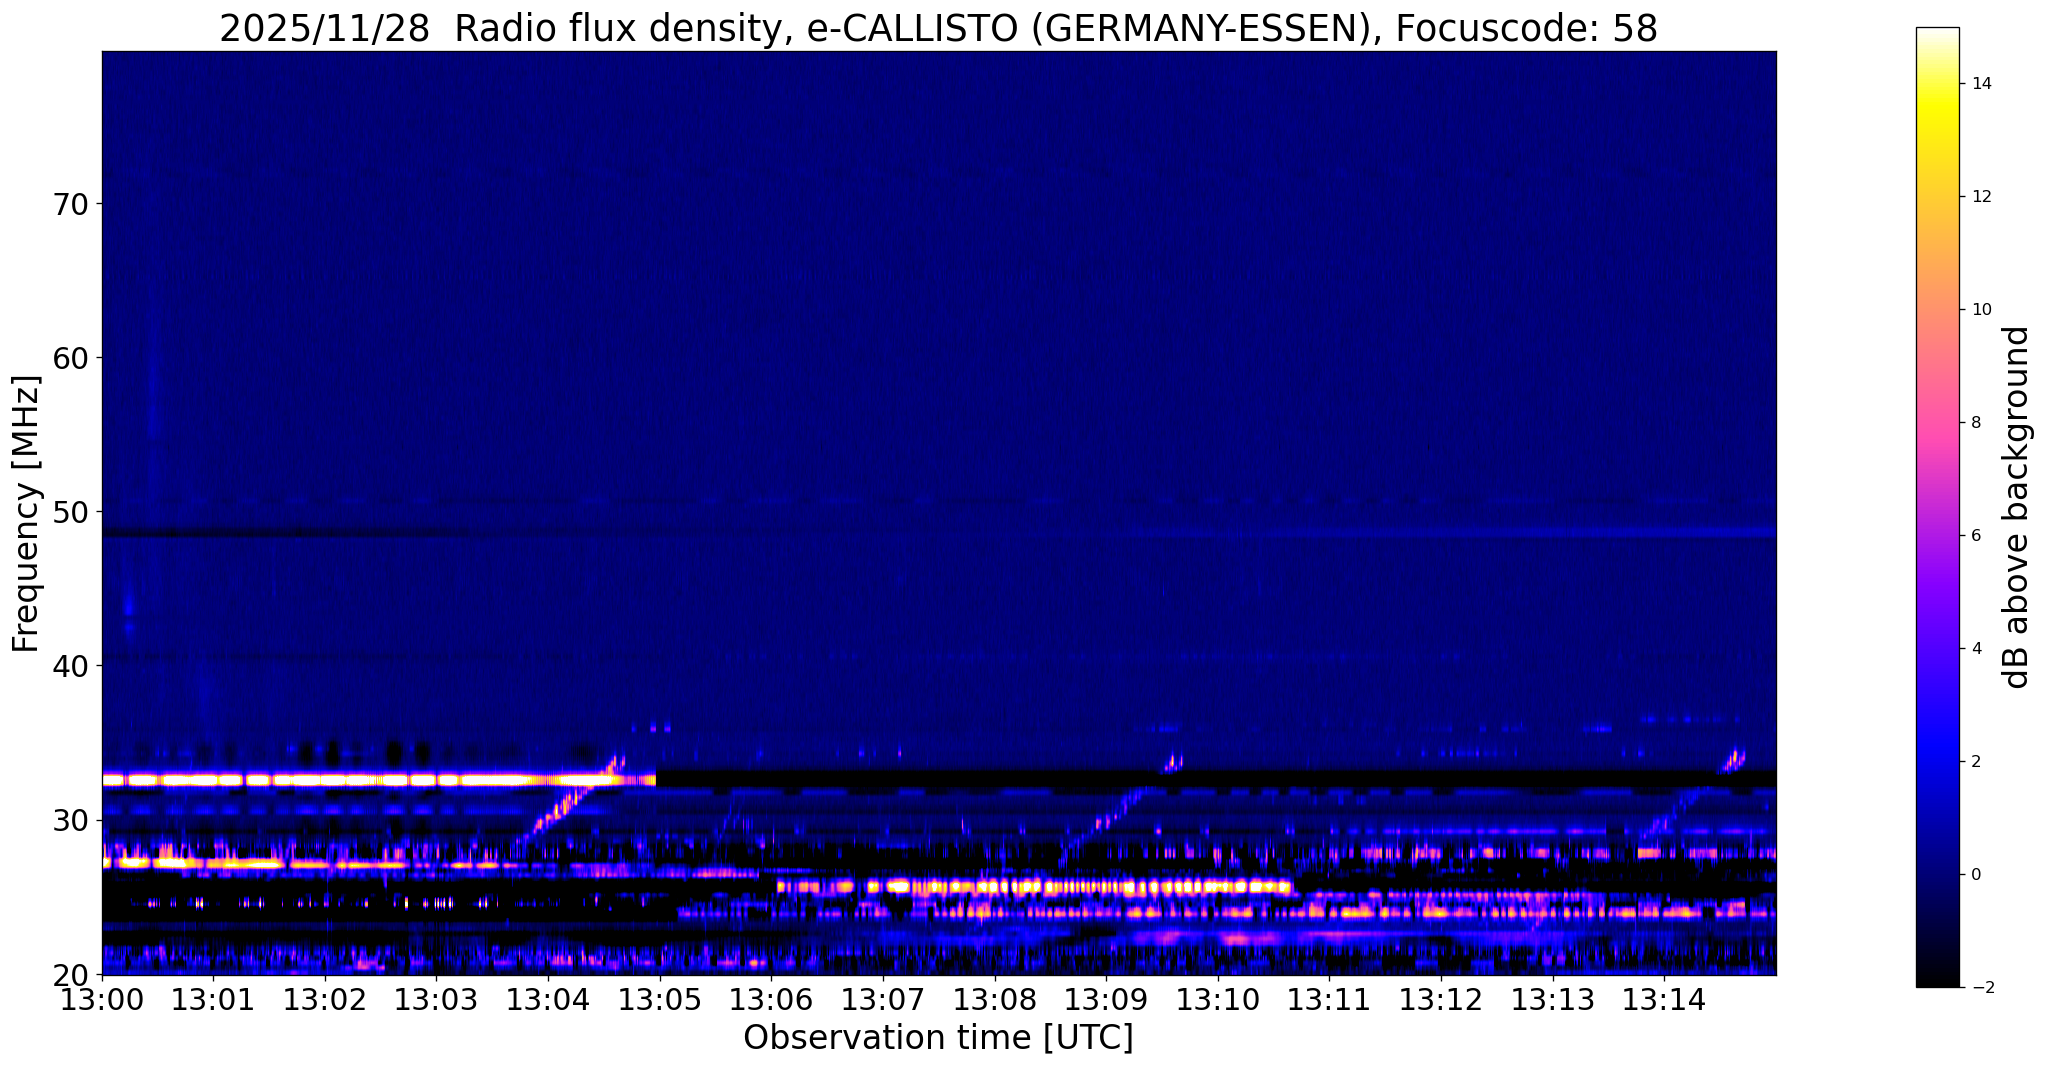The width and height of the screenshot is (2047, 1067).
Task: Click the 13:02 time tick label
Action: click(325, 999)
